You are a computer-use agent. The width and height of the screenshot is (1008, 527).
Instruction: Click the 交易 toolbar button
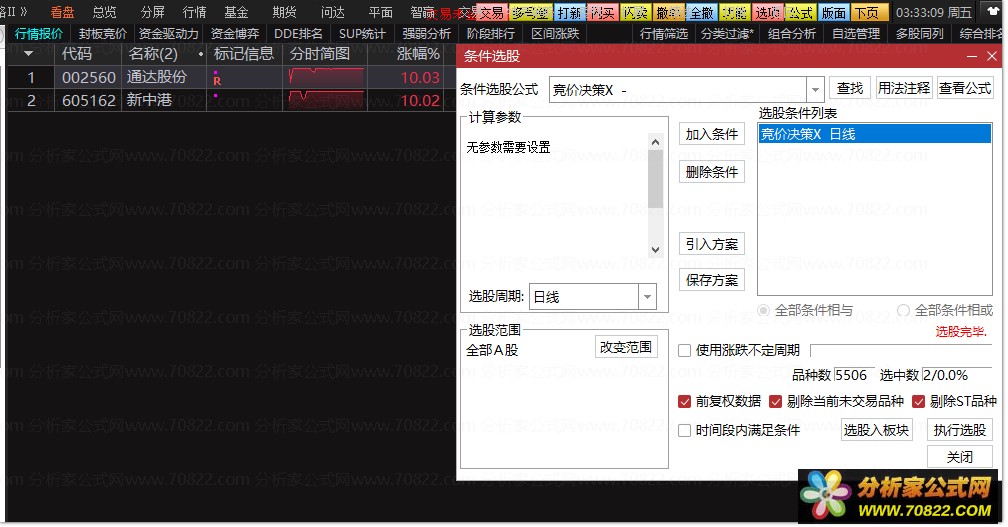(492, 12)
